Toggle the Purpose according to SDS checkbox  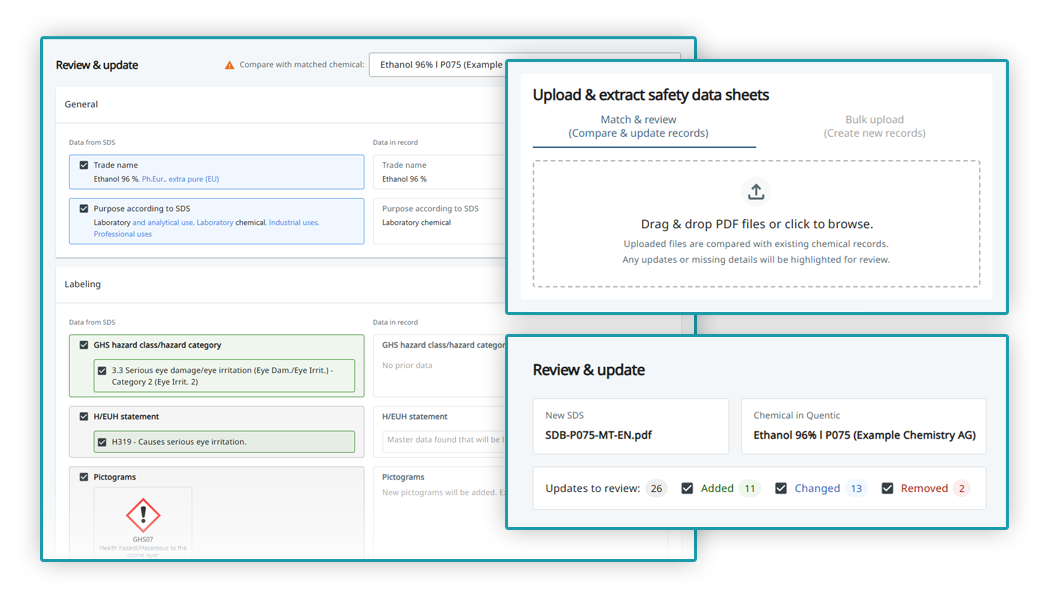83,208
